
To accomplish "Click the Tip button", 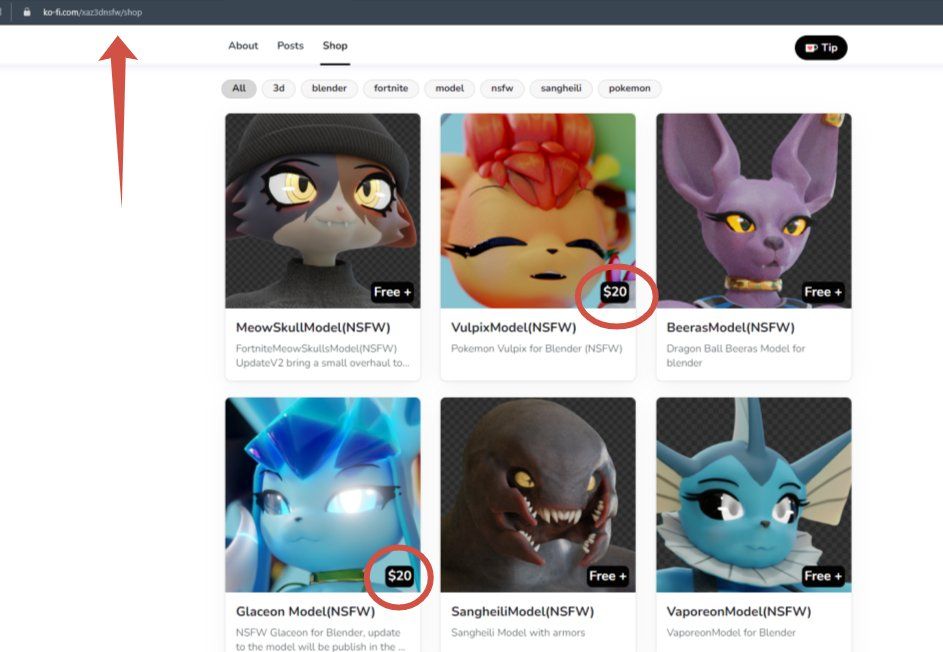I will [821, 48].
